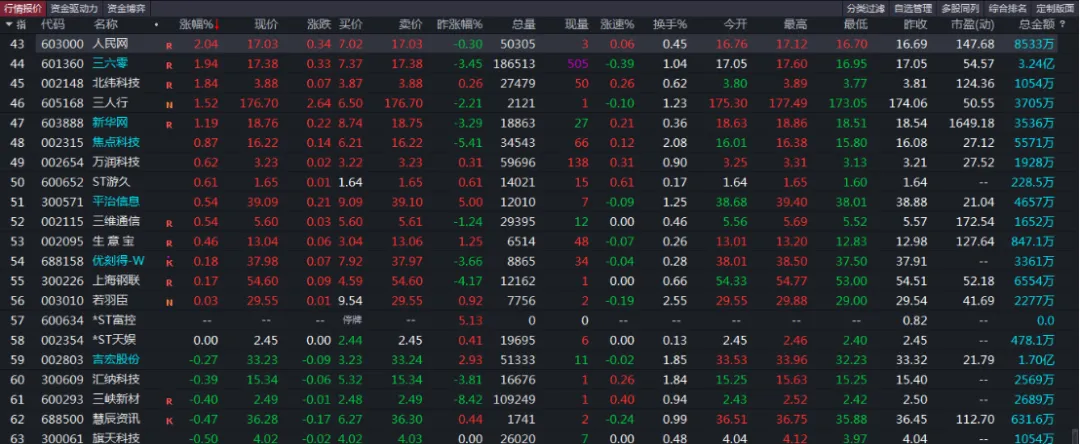
Task: Select stock 北纬科技
Action: point(116,83)
